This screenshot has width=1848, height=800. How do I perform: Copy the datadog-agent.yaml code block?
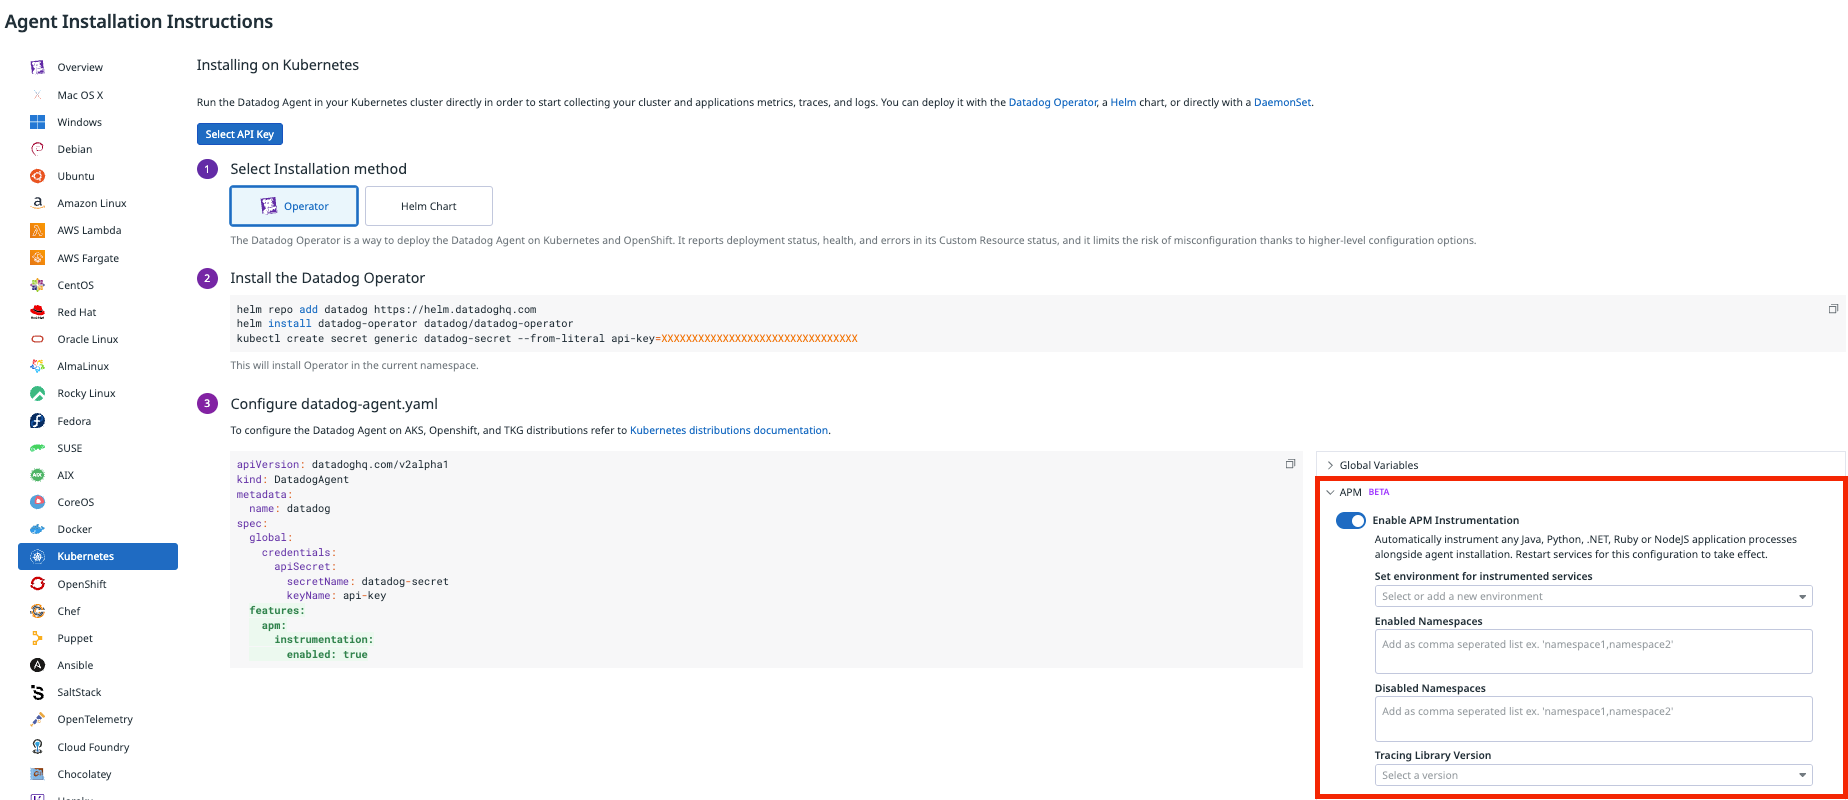pyautogui.click(x=1290, y=464)
